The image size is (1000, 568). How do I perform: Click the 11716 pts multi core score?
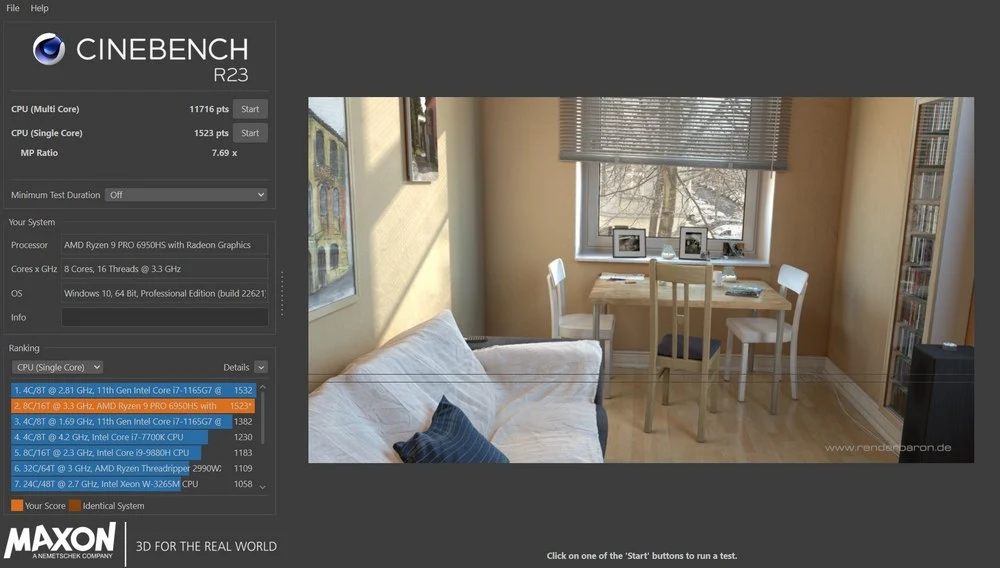click(x=209, y=109)
